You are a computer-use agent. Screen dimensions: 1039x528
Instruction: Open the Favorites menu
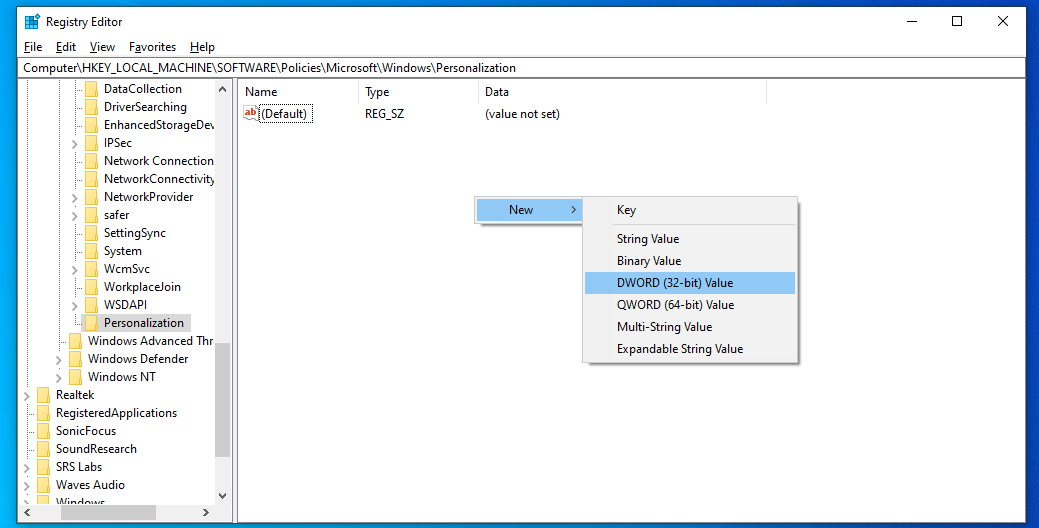click(x=152, y=47)
